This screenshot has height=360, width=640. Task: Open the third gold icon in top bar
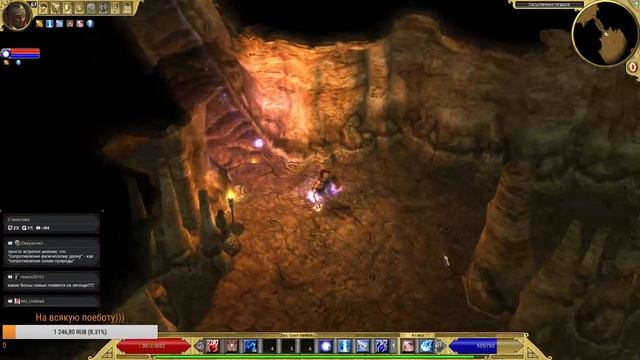point(67,8)
